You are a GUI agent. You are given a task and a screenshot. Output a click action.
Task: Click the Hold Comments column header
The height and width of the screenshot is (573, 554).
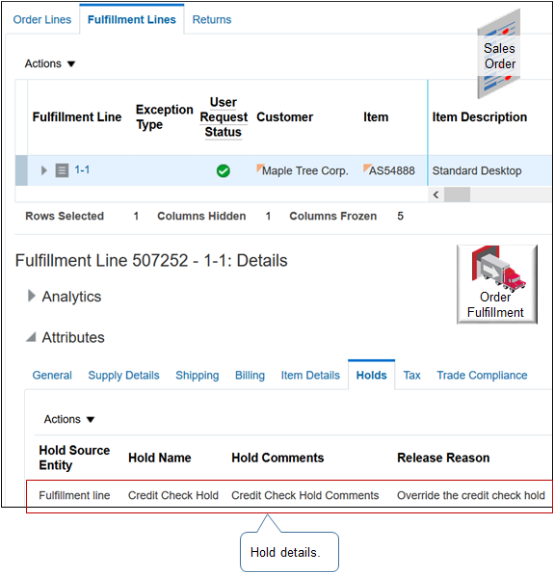click(x=278, y=458)
